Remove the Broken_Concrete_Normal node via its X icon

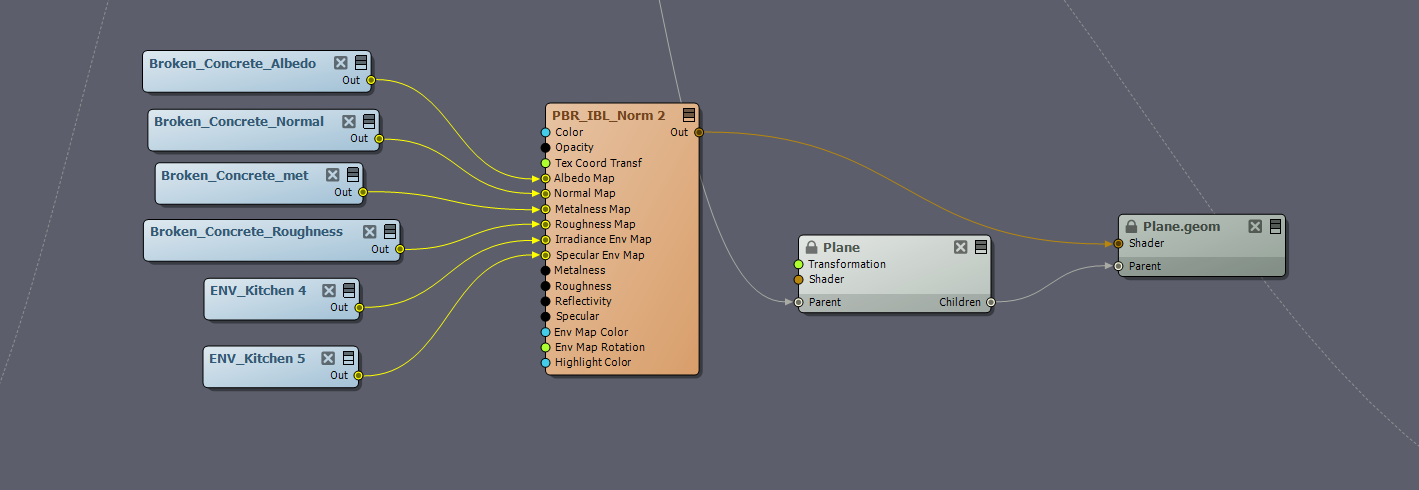pyautogui.click(x=349, y=121)
